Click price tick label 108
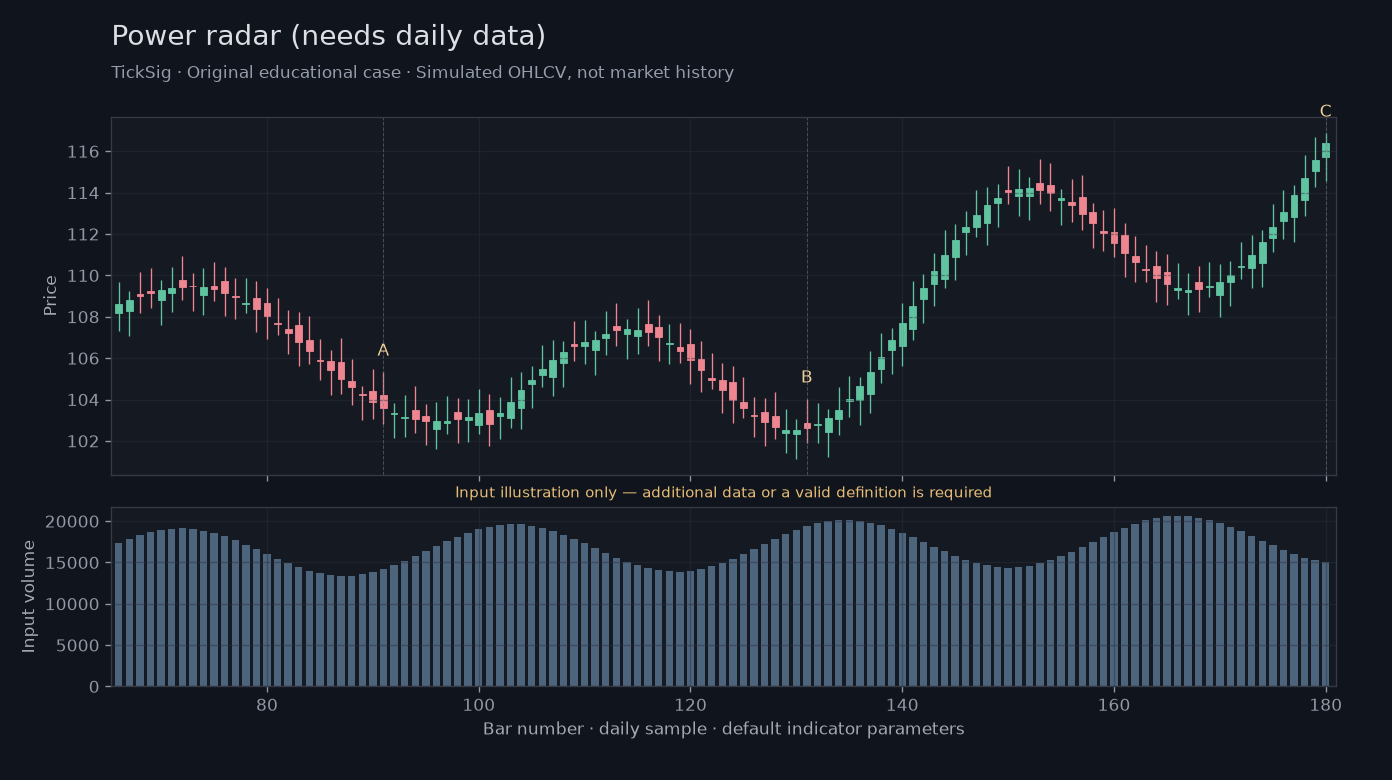The height and width of the screenshot is (780, 1392). click(84, 317)
